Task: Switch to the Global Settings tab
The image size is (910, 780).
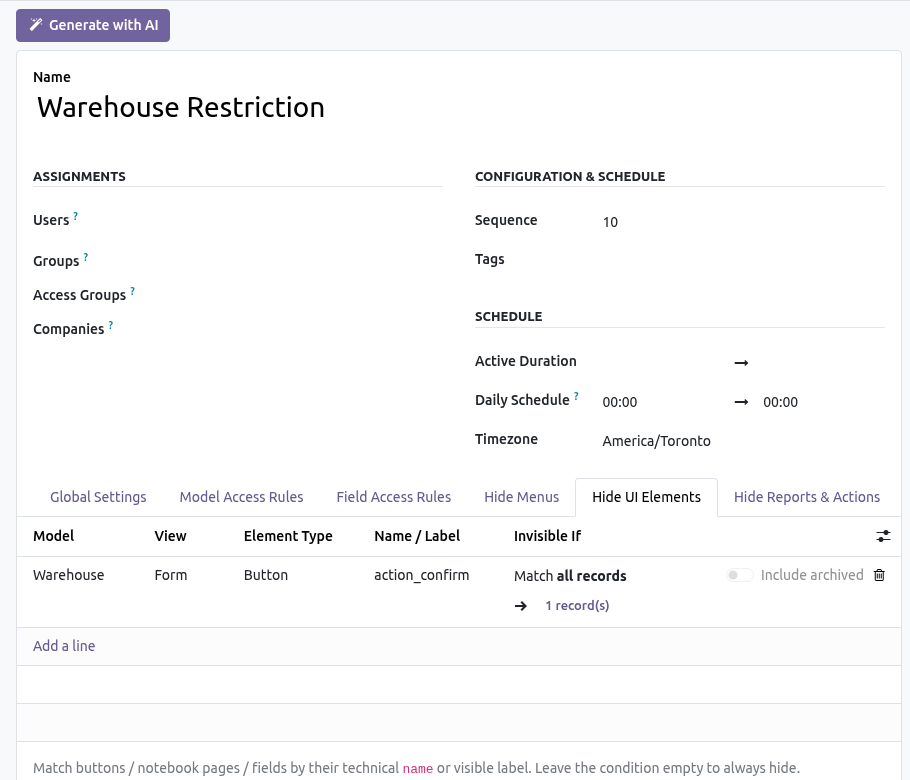Action: point(98,497)
